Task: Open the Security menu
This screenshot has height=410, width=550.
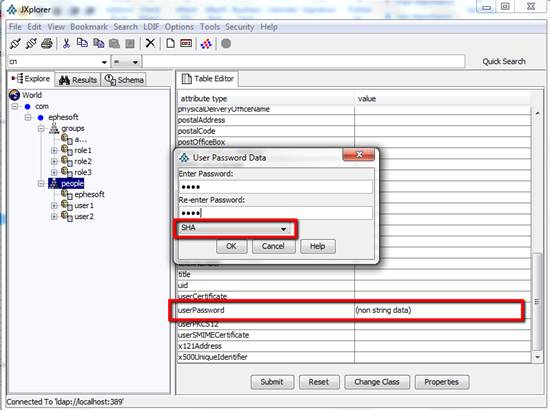Action: 240,27
